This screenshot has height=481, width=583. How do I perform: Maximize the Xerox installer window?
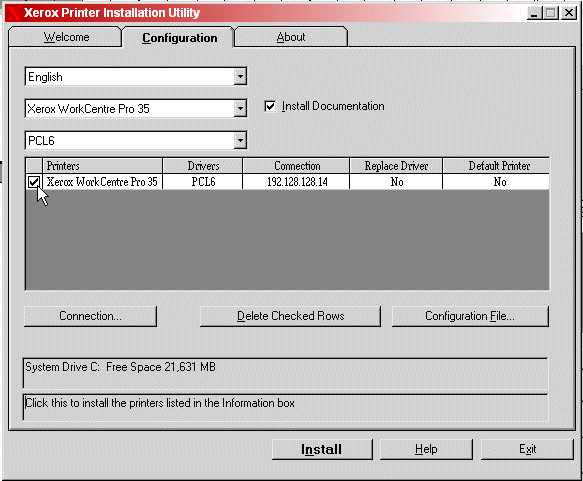551,13
